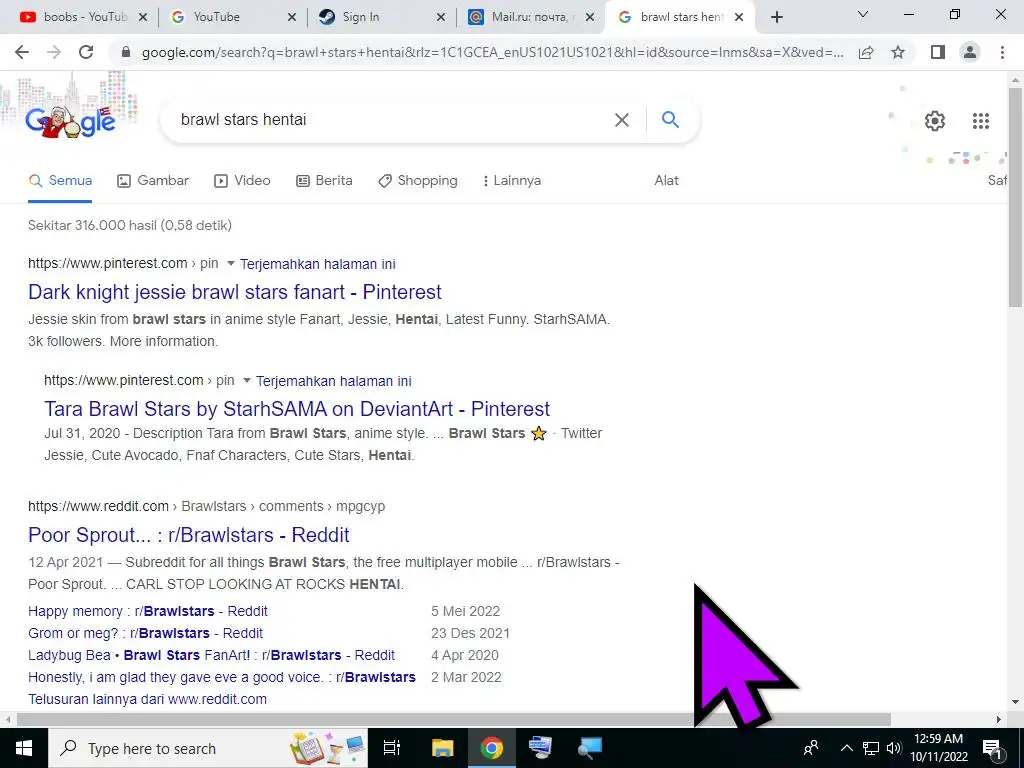Click the Windows taskbar search box
Image resolution: width=1024 pixels, height=768 pixels.
coord(208,748)
